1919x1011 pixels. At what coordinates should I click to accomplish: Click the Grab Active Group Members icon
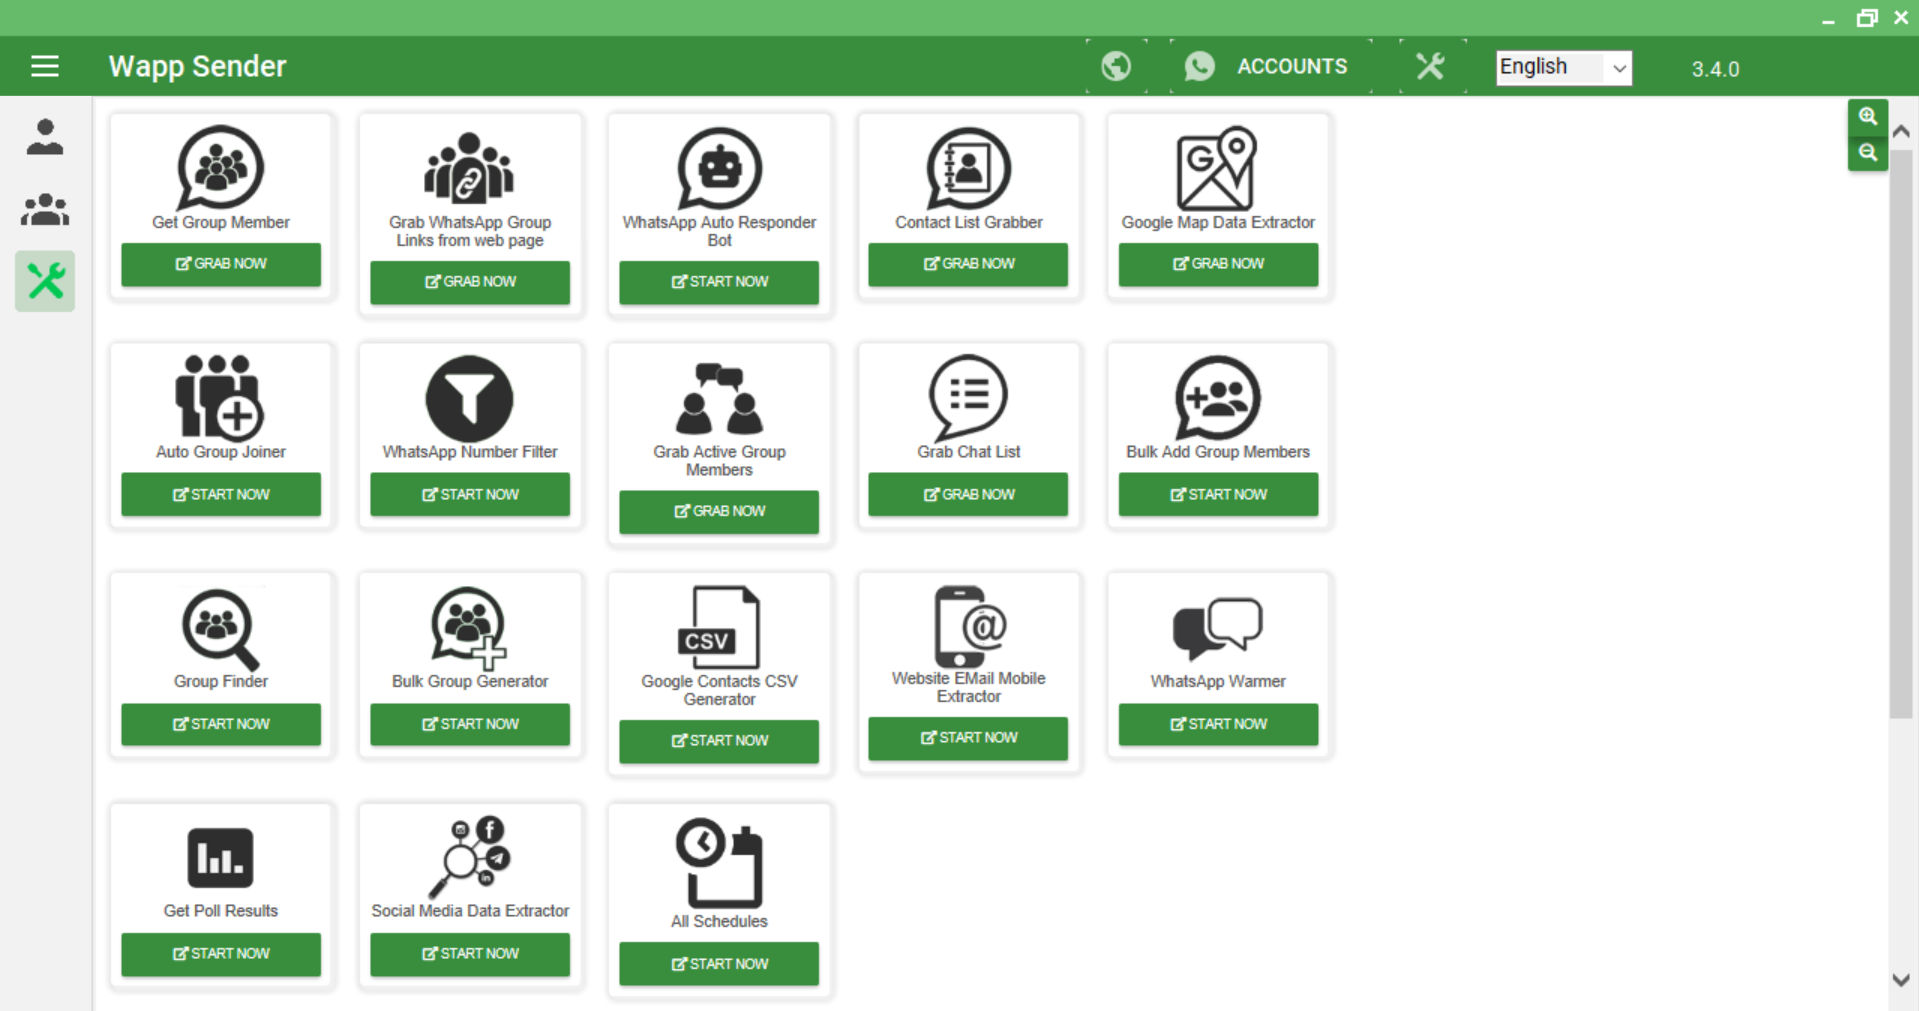[719, 398]
